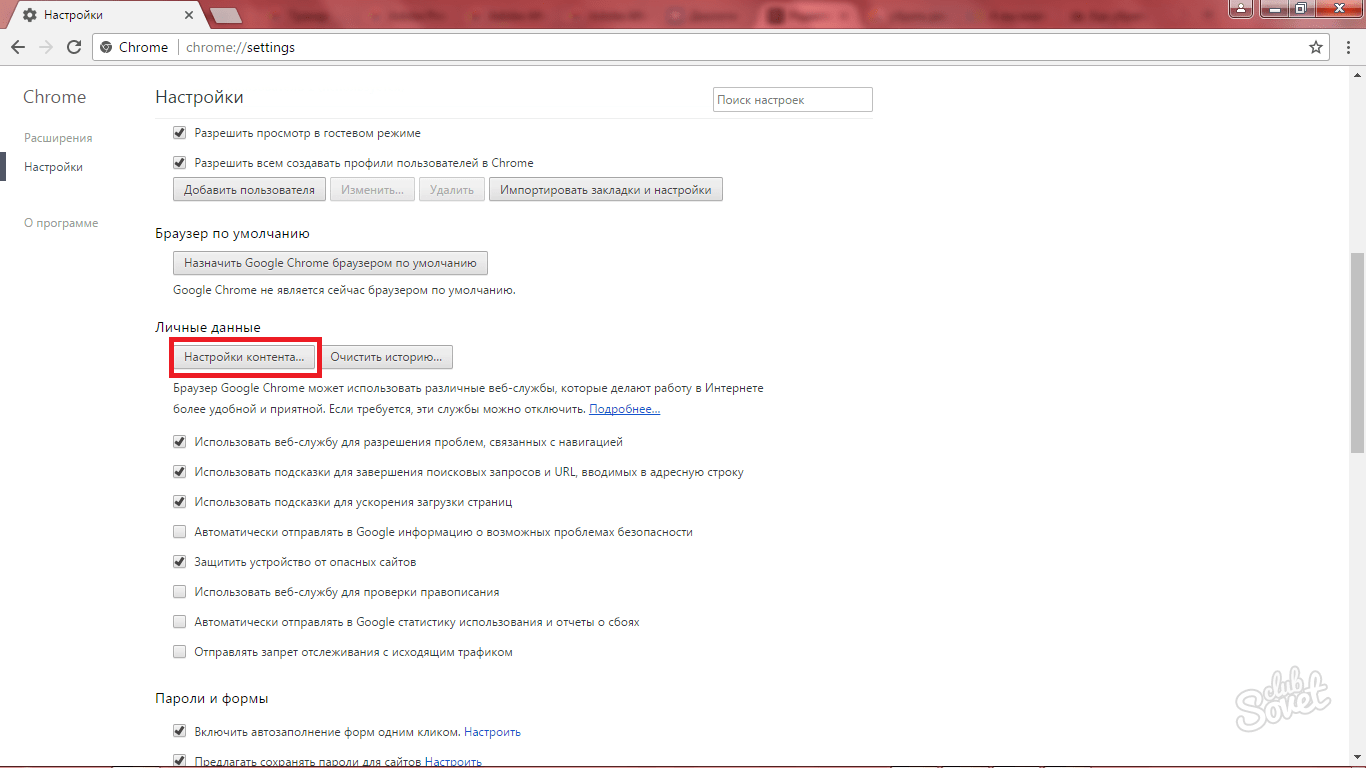This screenshot has width=1366, height=768.
Task: Open 'Настройки контента...' dialog
Action: tap(244, 357)
